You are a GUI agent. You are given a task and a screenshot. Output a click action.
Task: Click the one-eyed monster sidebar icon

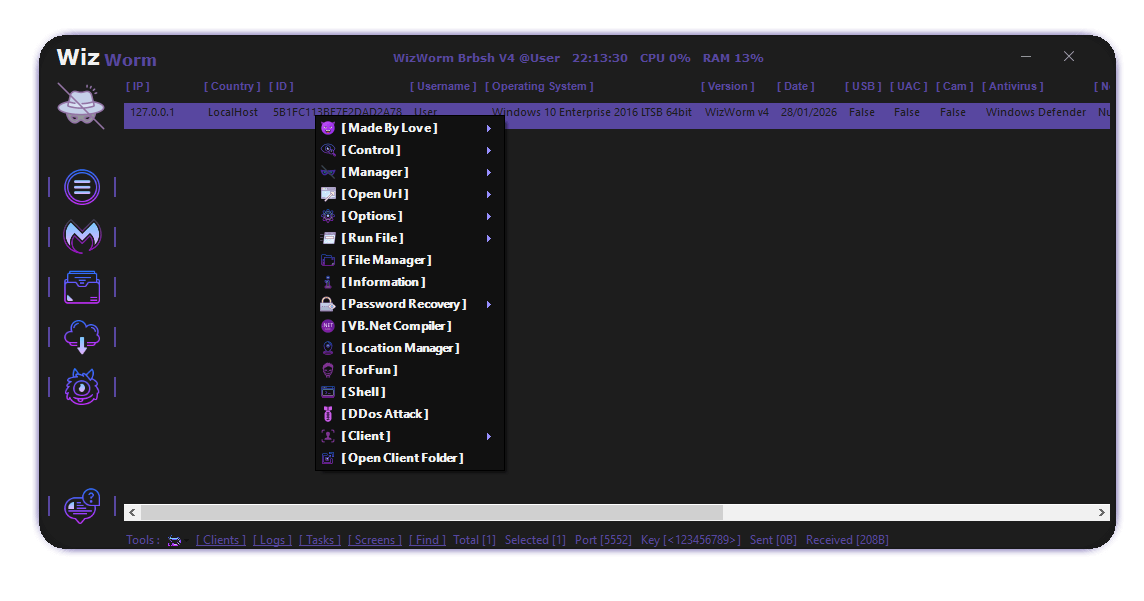[82, 387]
